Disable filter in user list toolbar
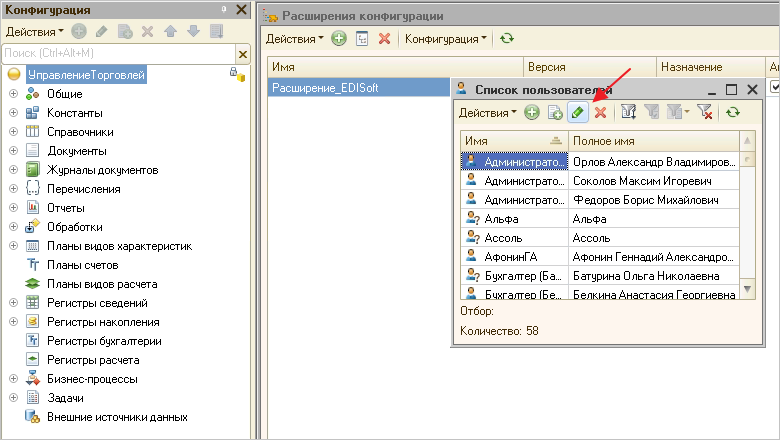Viewport: 780px width, 440px height. 704,113
